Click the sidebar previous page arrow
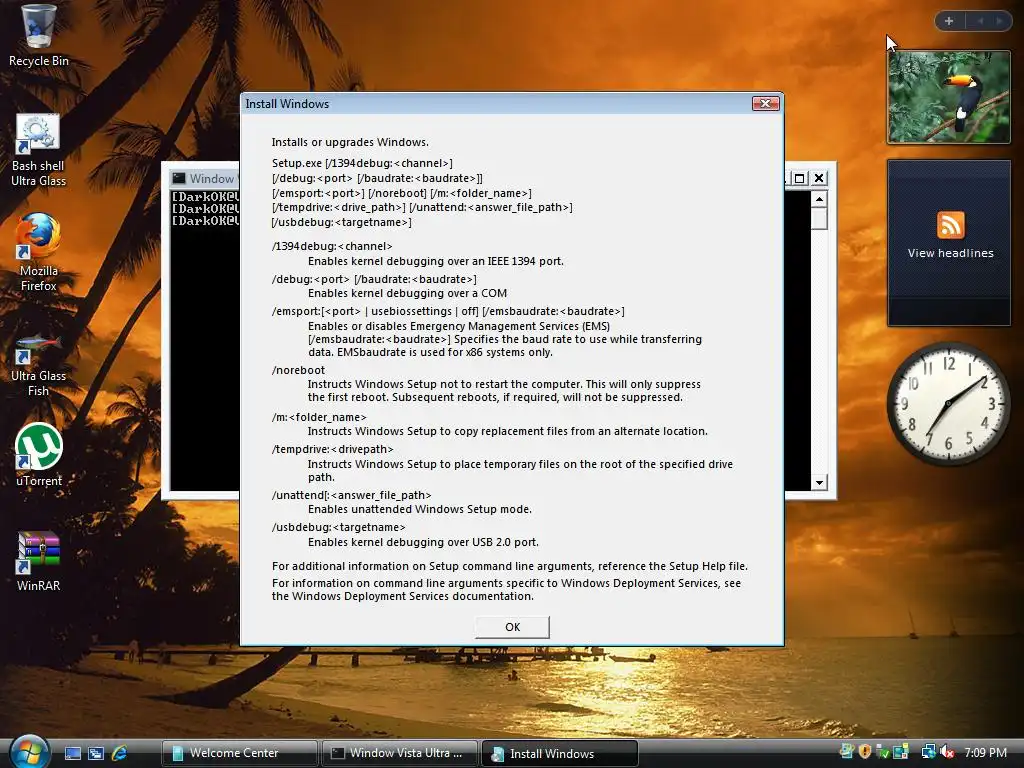This screenshot has width=1024, height=768. click(x=980, y=21)
